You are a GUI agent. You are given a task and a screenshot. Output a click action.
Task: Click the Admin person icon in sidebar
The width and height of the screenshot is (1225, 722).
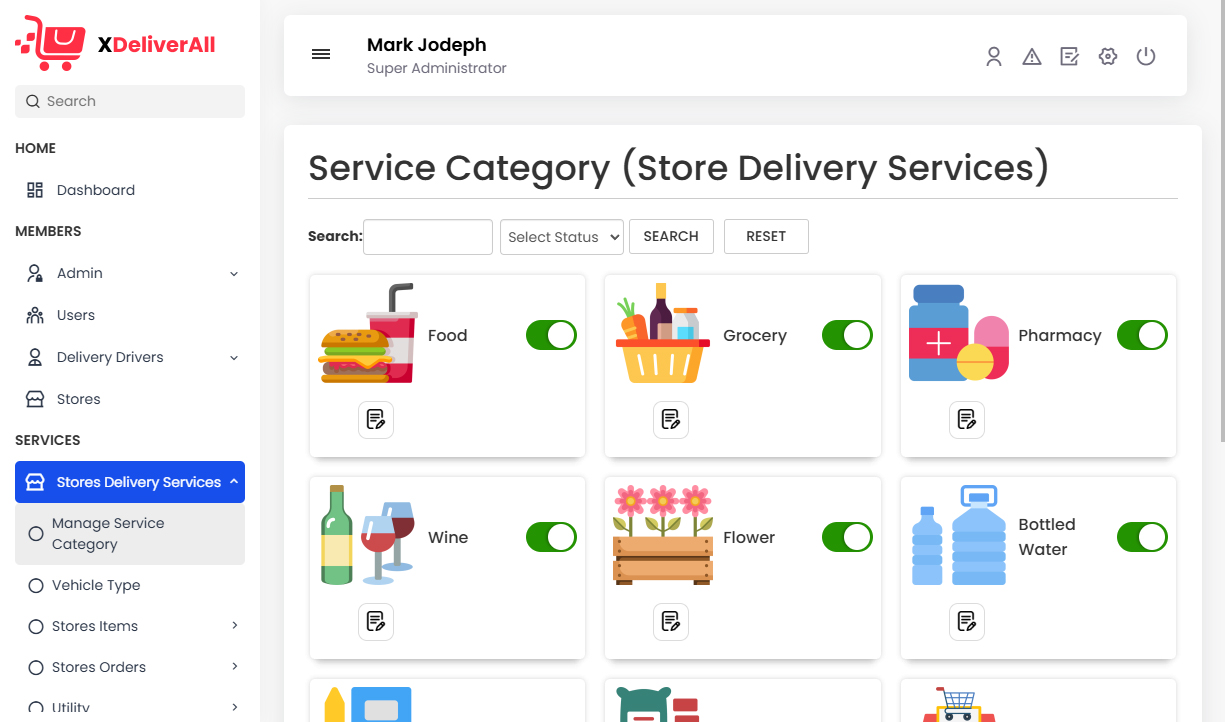click(35, 273)
